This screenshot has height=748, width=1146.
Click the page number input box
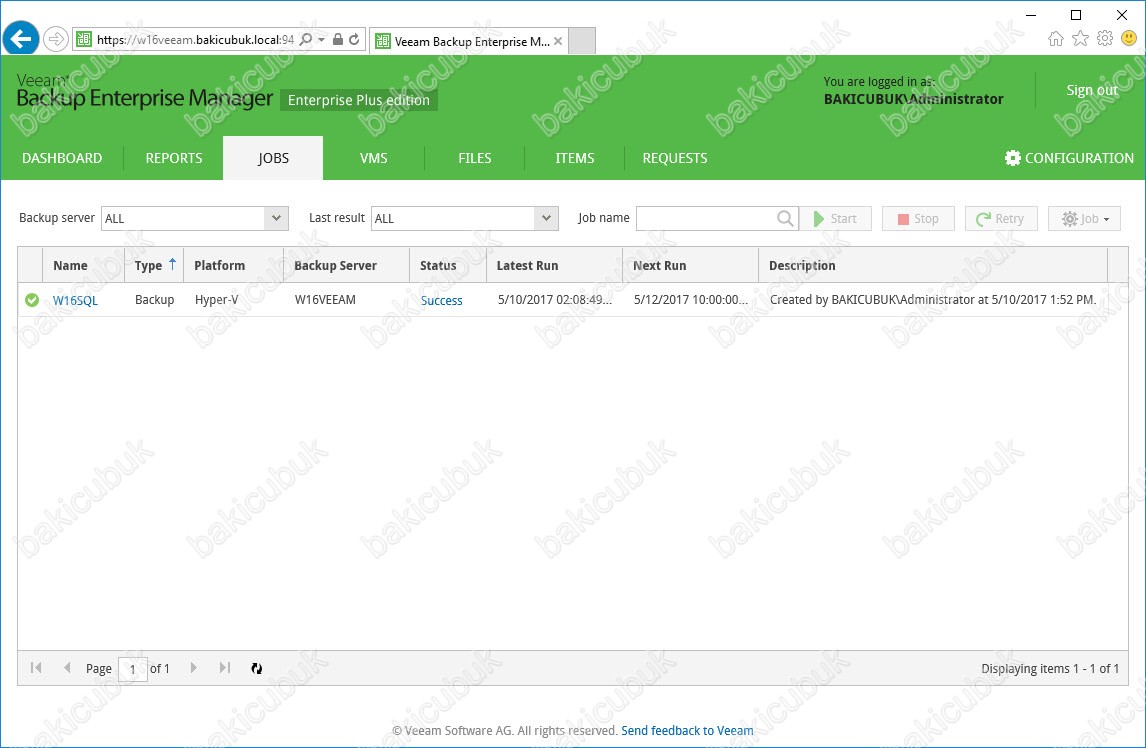click(133, 668)
